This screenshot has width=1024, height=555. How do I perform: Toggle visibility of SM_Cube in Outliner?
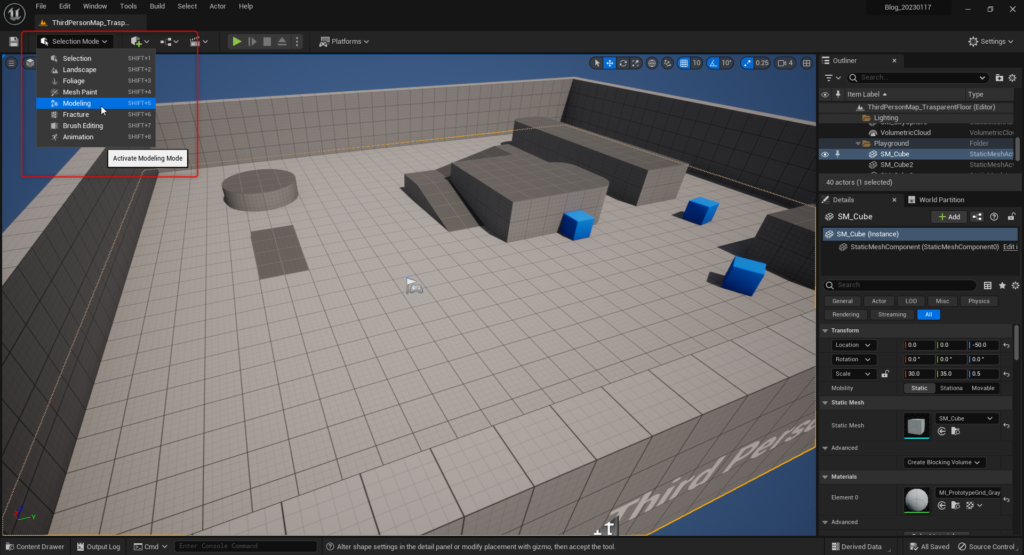(x=825, y=154)
